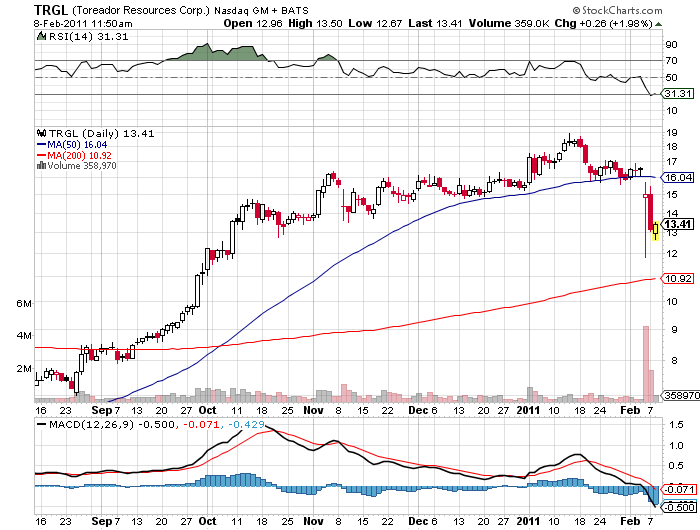Image resolution: width=700 pixels, height=530 pixels.
Task: Click the High 13.50 value in header
Action: coord(315,23)
